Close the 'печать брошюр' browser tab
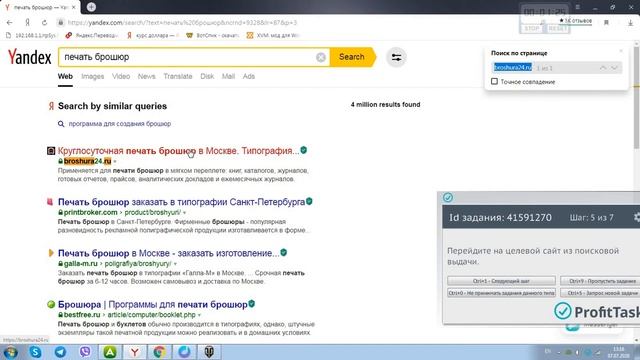 74,7
